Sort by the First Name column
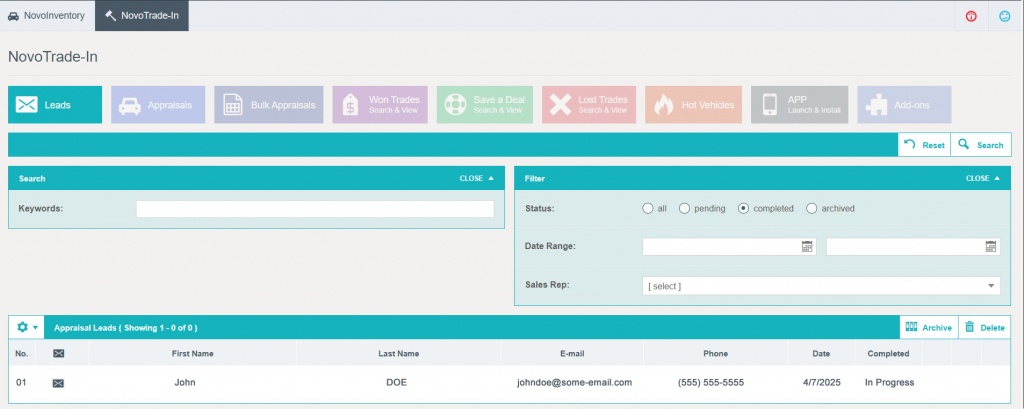This screenshot has width=1024, height=409. [x=193, y=353]
